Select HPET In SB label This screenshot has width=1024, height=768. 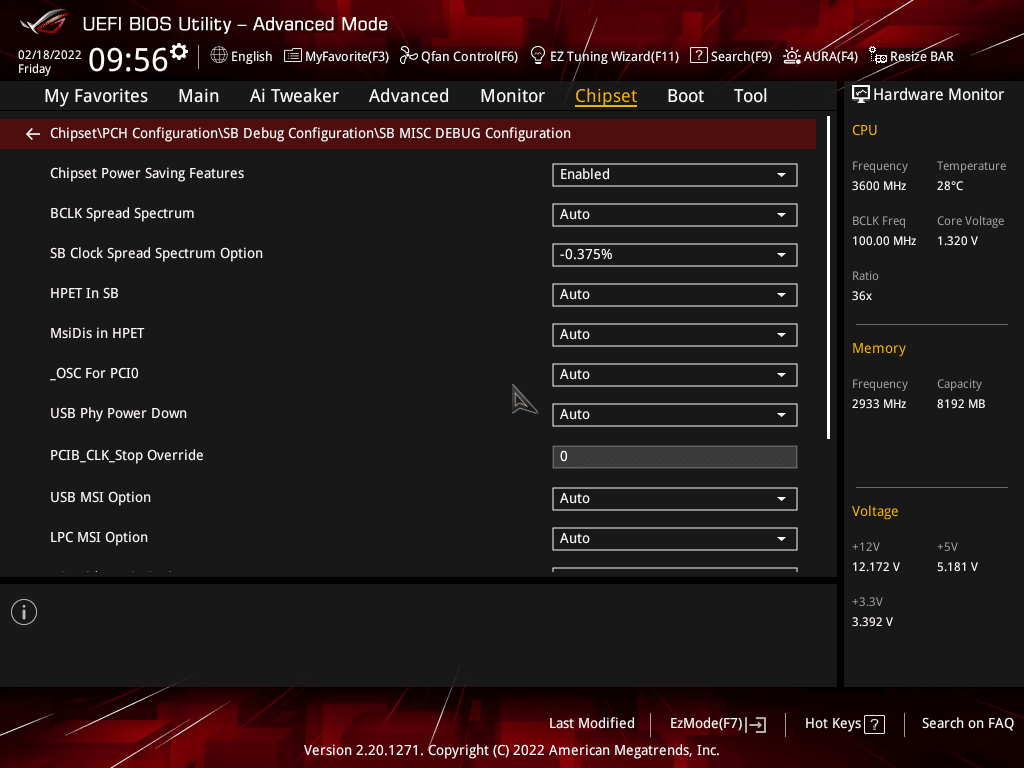(x=84, y=293)
